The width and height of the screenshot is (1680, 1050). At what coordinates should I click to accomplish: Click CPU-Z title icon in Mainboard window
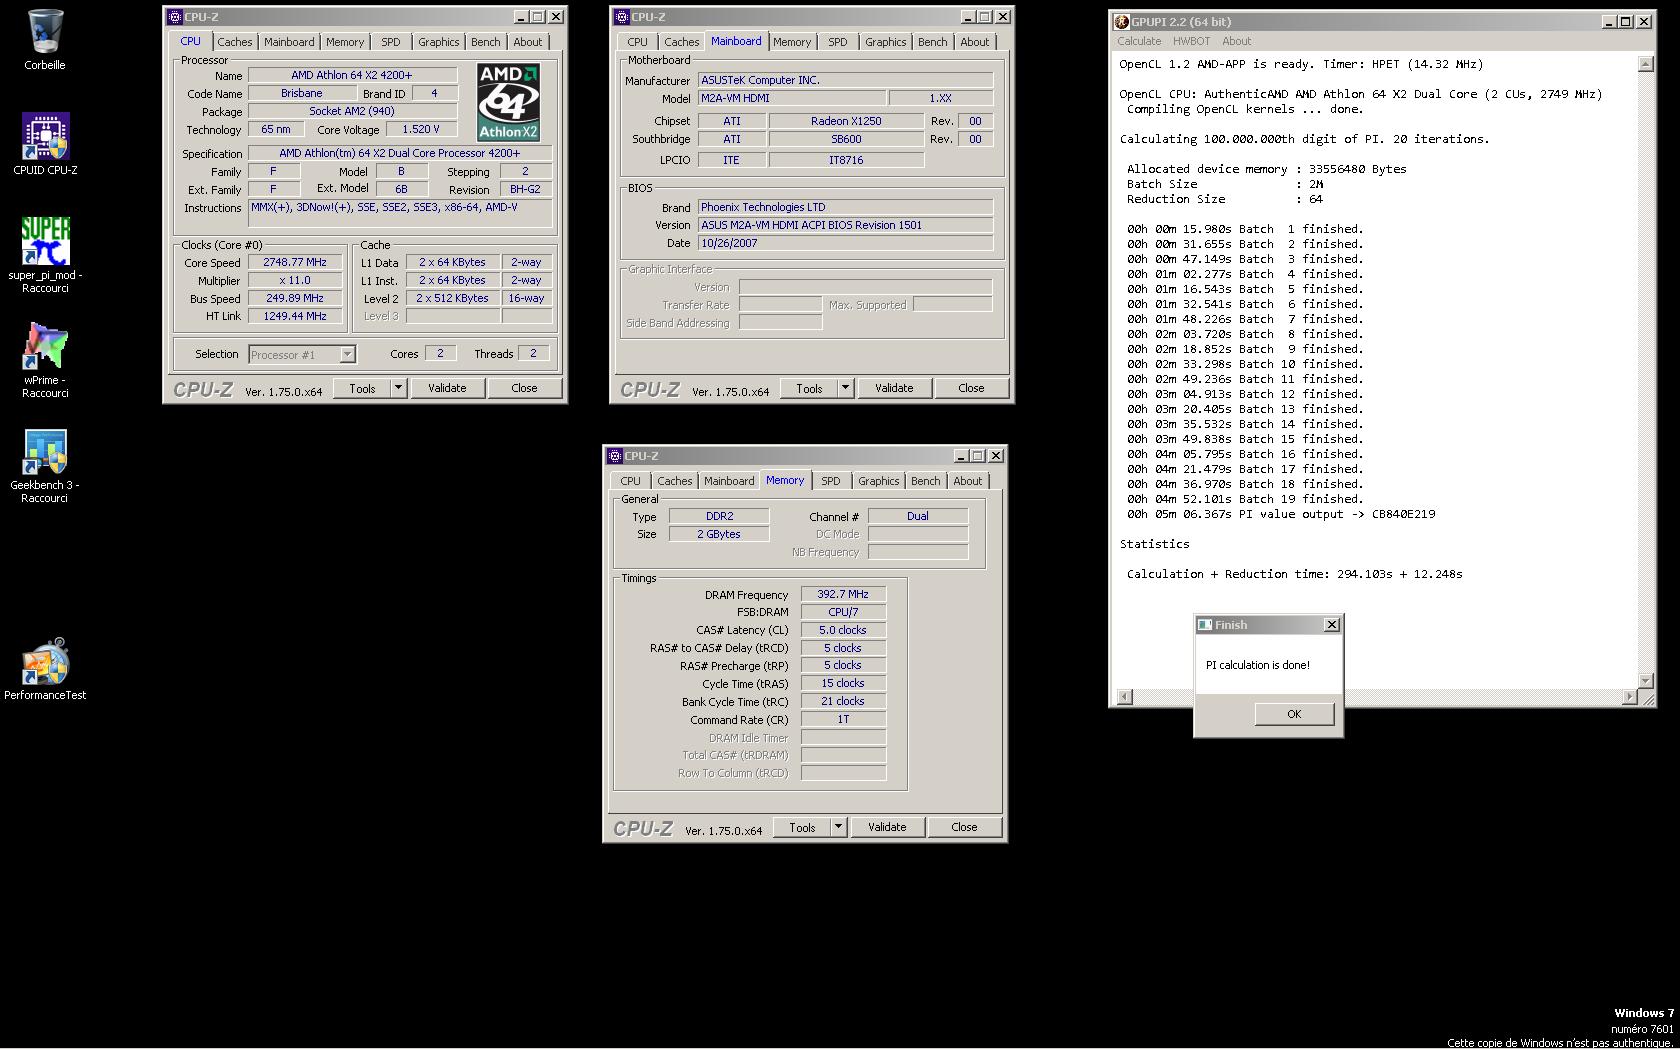pos(622,16)
